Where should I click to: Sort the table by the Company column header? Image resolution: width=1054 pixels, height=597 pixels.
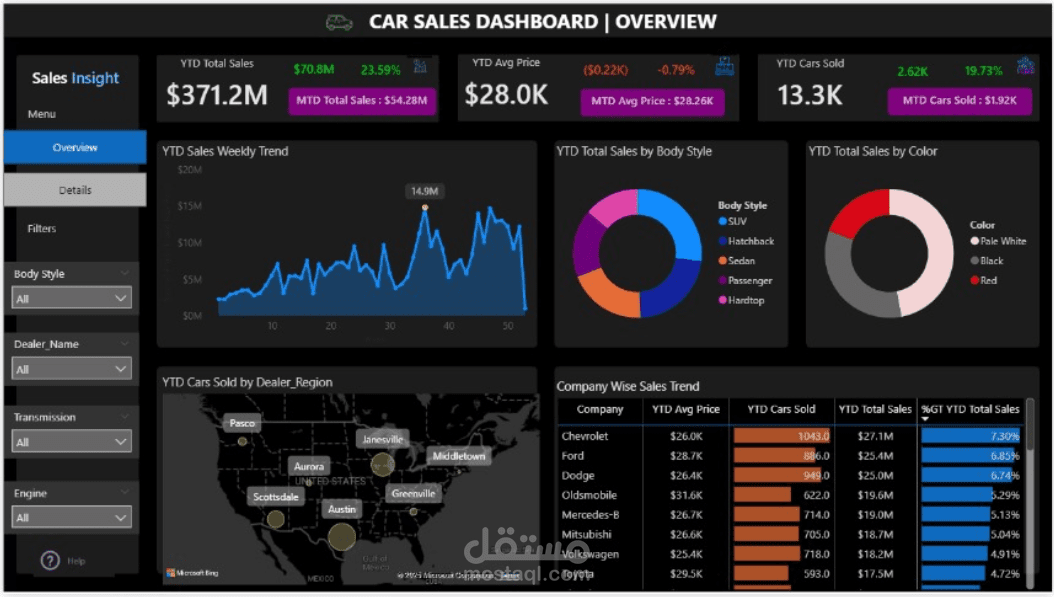coord(600,409)
